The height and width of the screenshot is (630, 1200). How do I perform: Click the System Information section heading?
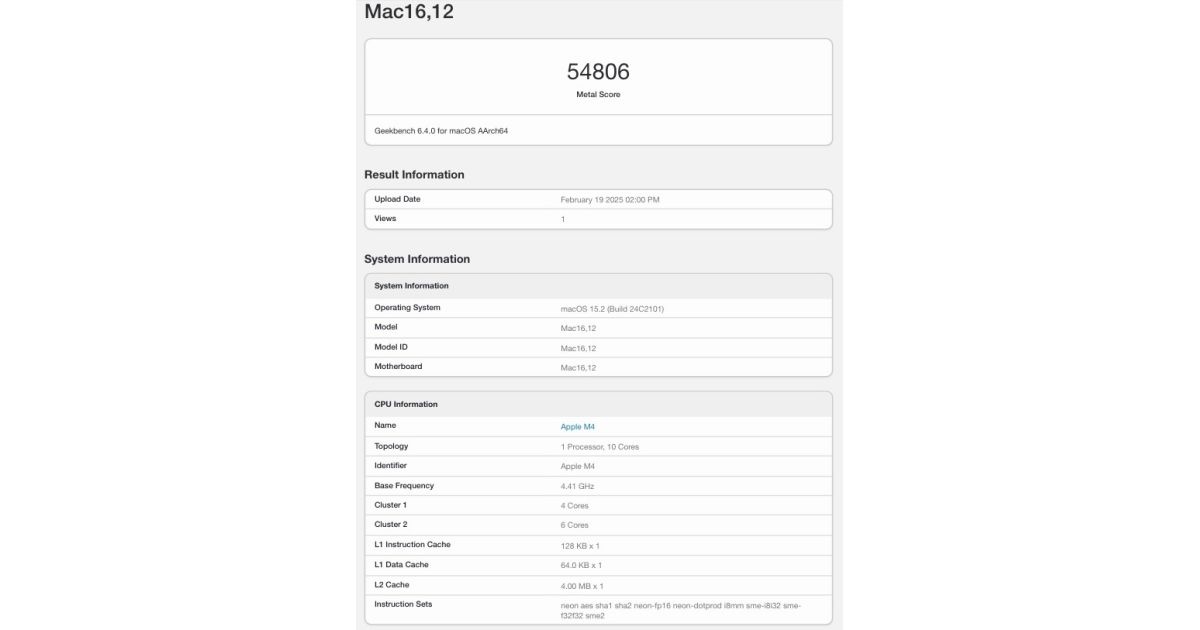[417, 259]
